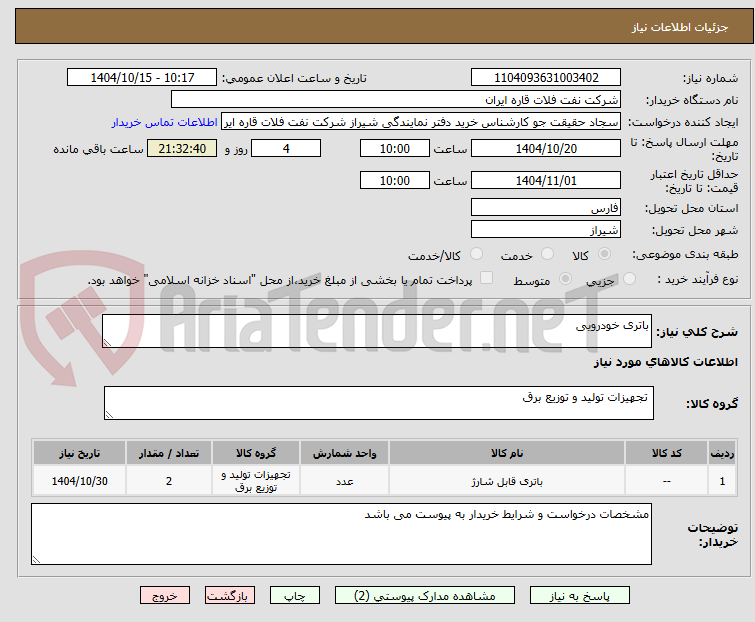Screen dimensions: 755x622
Task: Choose the متوسط purchase type radio
Action: click(x=565, y=279)
